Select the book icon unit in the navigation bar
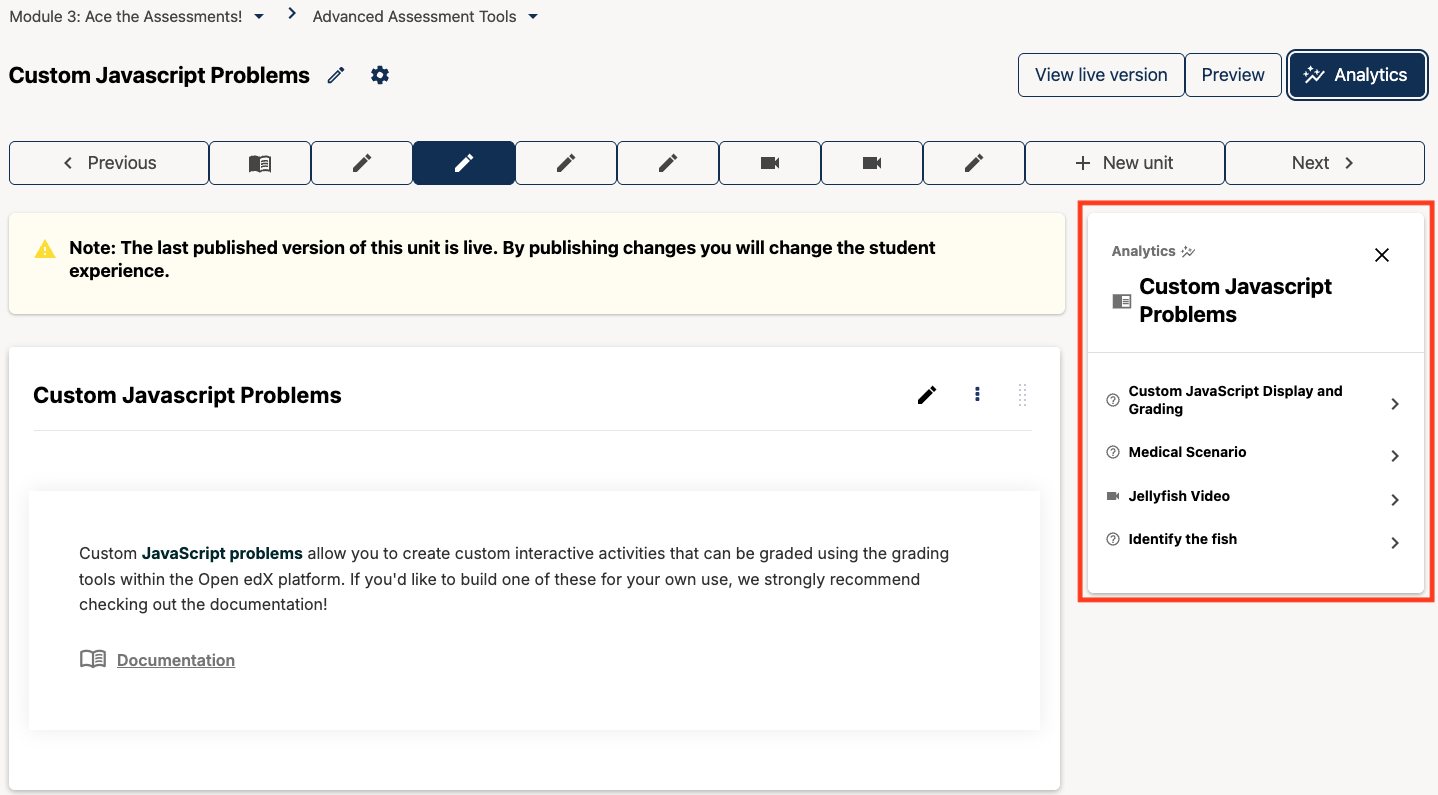Image resolution: width=1438 pixels, height=795 pixels. tap(259, 162)
